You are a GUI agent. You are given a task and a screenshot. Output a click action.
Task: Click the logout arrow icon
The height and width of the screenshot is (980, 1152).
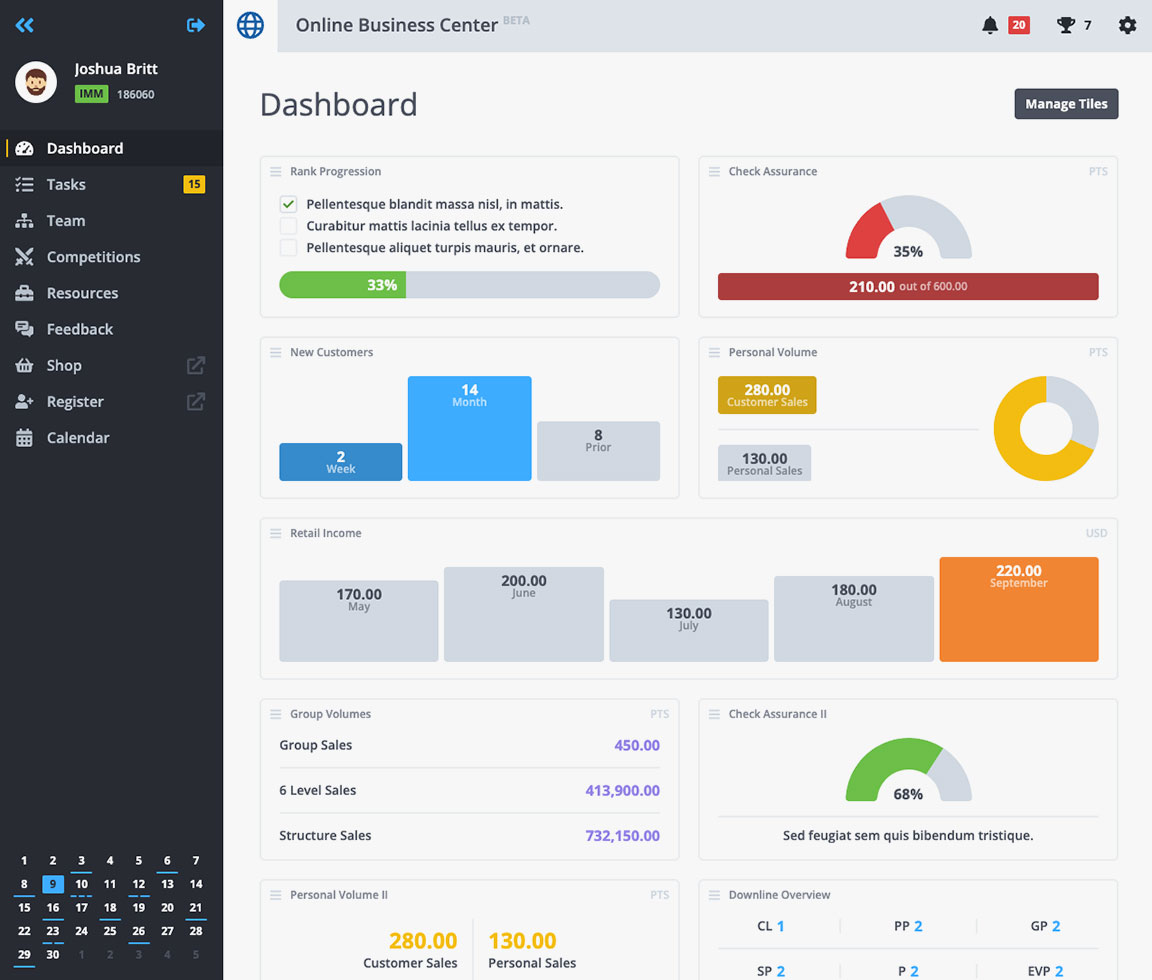pyautogui.click(x=196, y=25)
